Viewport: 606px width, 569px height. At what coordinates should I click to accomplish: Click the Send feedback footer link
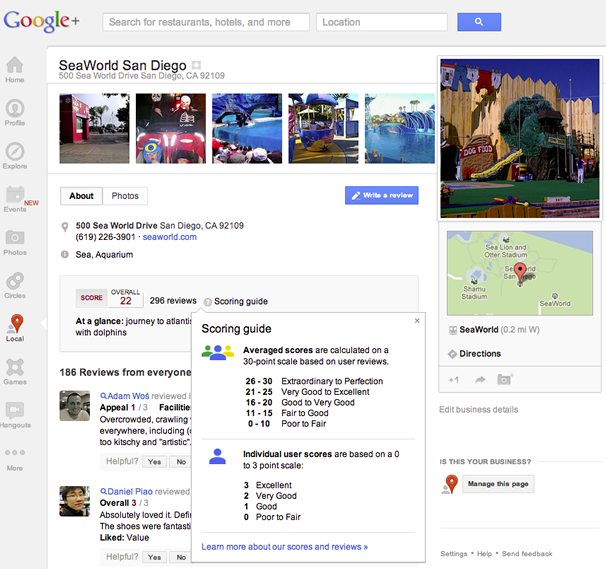coord(527,554)
